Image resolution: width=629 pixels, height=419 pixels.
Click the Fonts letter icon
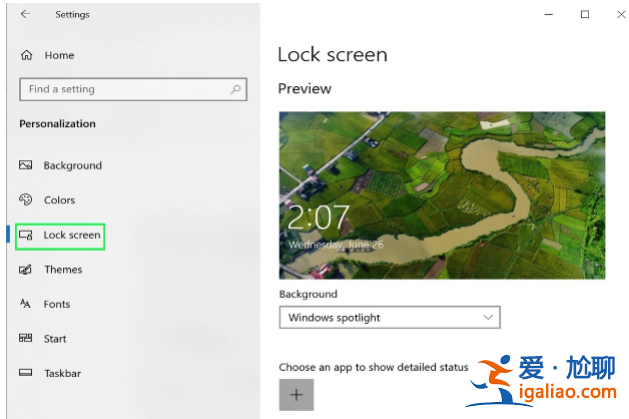click(25, 304)
